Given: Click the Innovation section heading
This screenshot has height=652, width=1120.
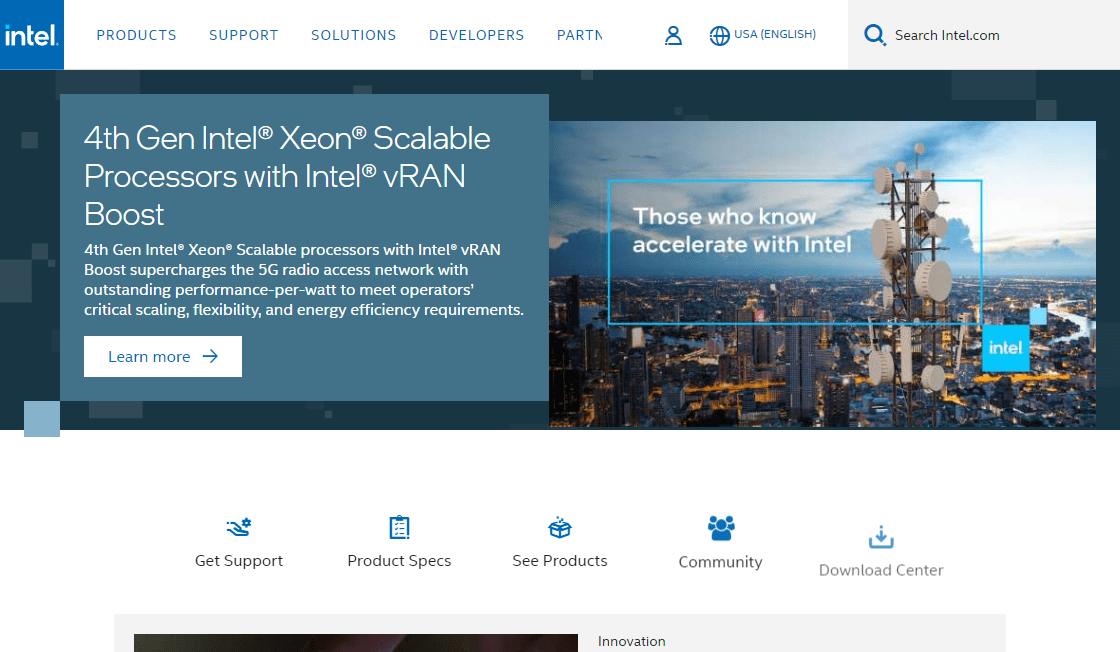Looking at the screenshot, I should coord(631,640).
